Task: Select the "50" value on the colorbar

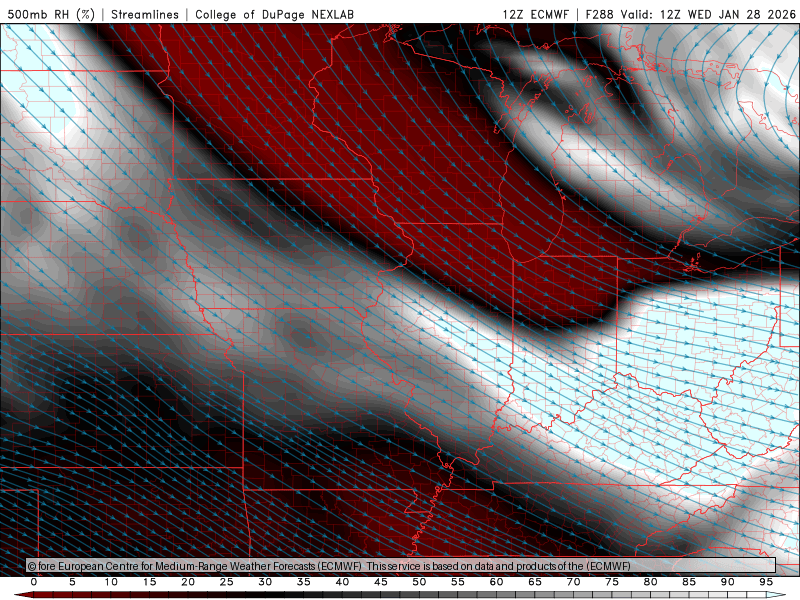Action: pyautogui.click(x=419, y=582)
